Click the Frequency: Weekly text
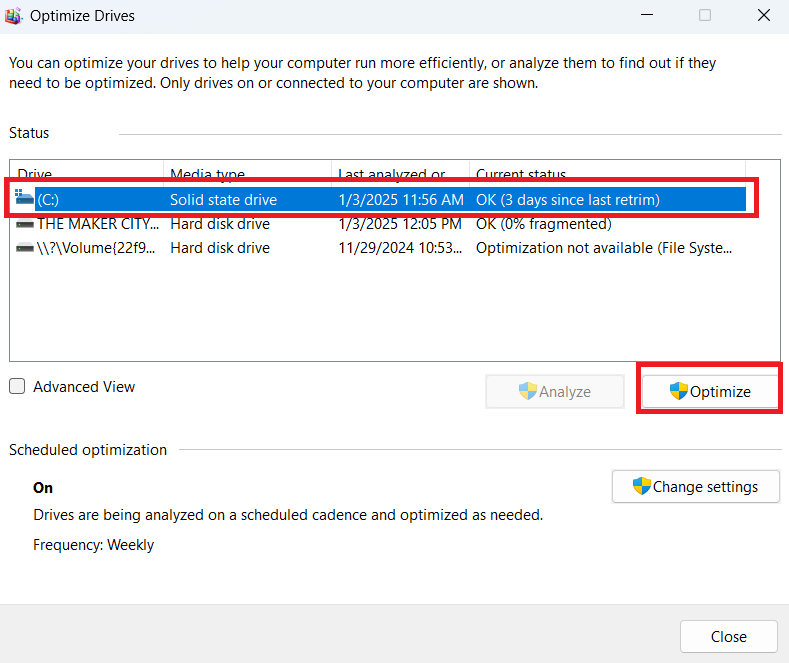 [94, 545]
